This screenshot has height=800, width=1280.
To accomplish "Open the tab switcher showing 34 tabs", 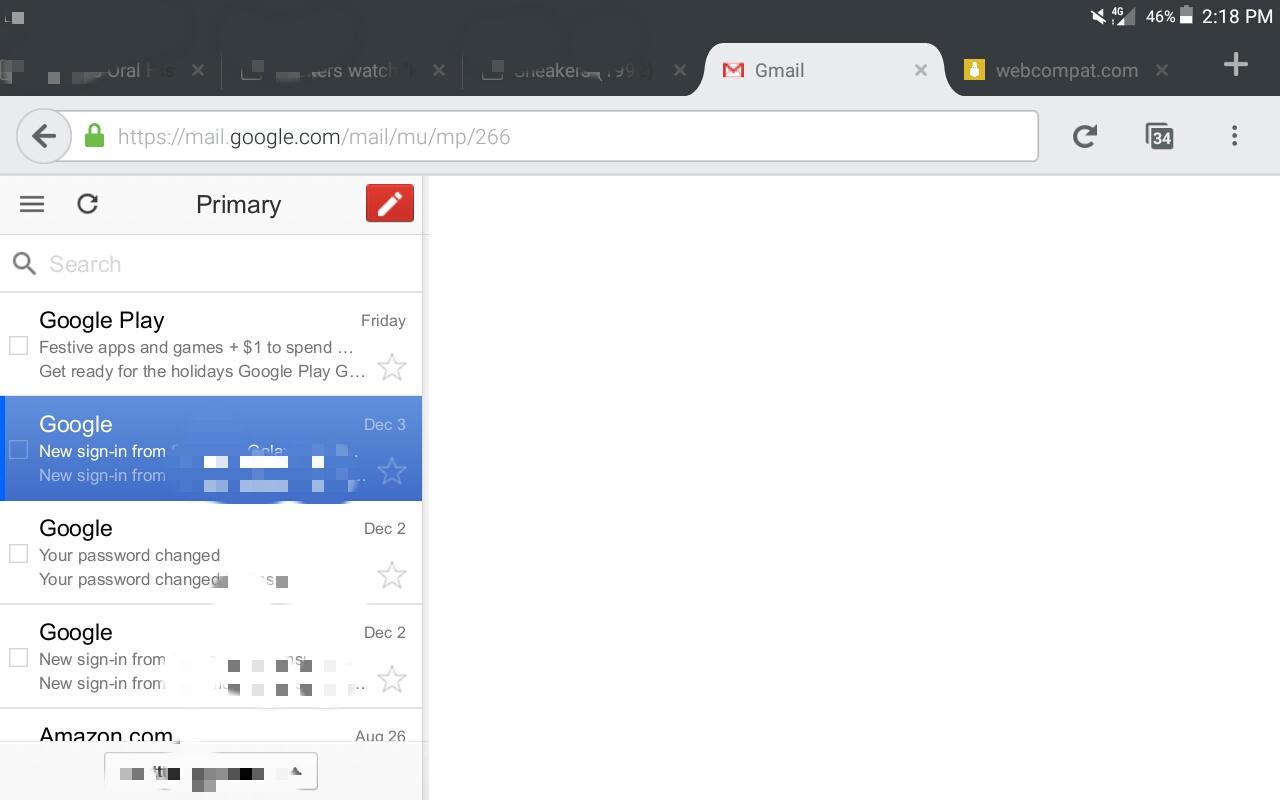I will pos(1159,136).
